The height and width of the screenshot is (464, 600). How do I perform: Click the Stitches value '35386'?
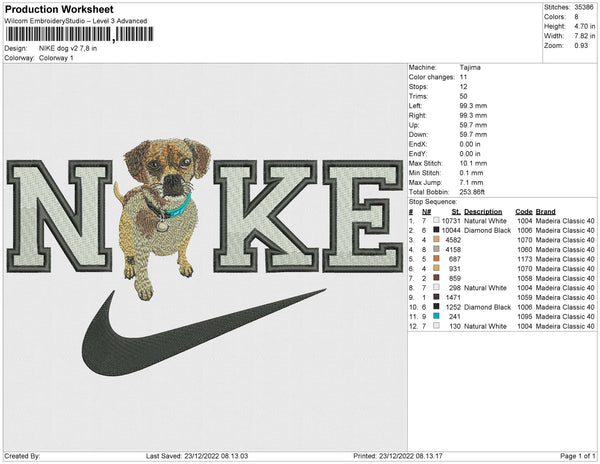[x=584, y=7]
